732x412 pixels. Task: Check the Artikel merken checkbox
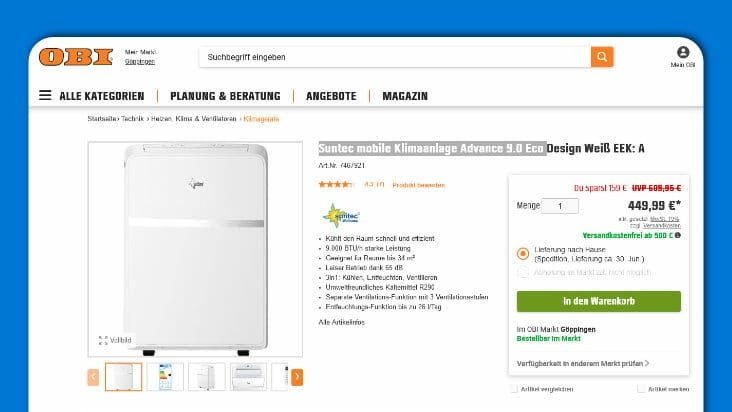pos(641,389)
